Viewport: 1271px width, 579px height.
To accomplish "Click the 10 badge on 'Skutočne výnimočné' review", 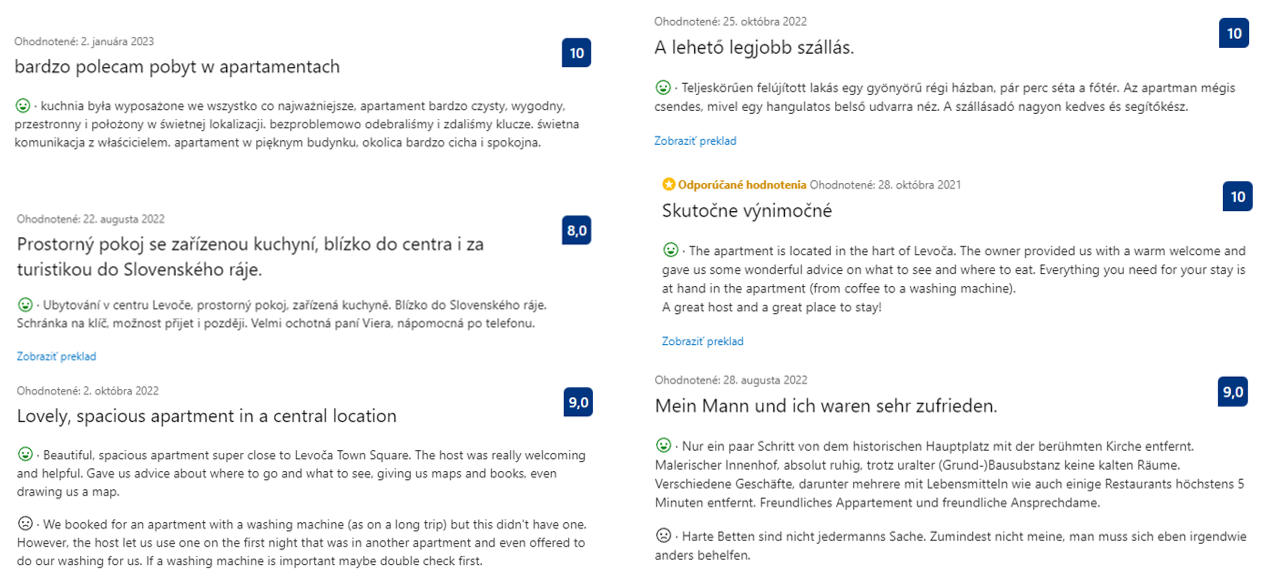I will 1238,197.
